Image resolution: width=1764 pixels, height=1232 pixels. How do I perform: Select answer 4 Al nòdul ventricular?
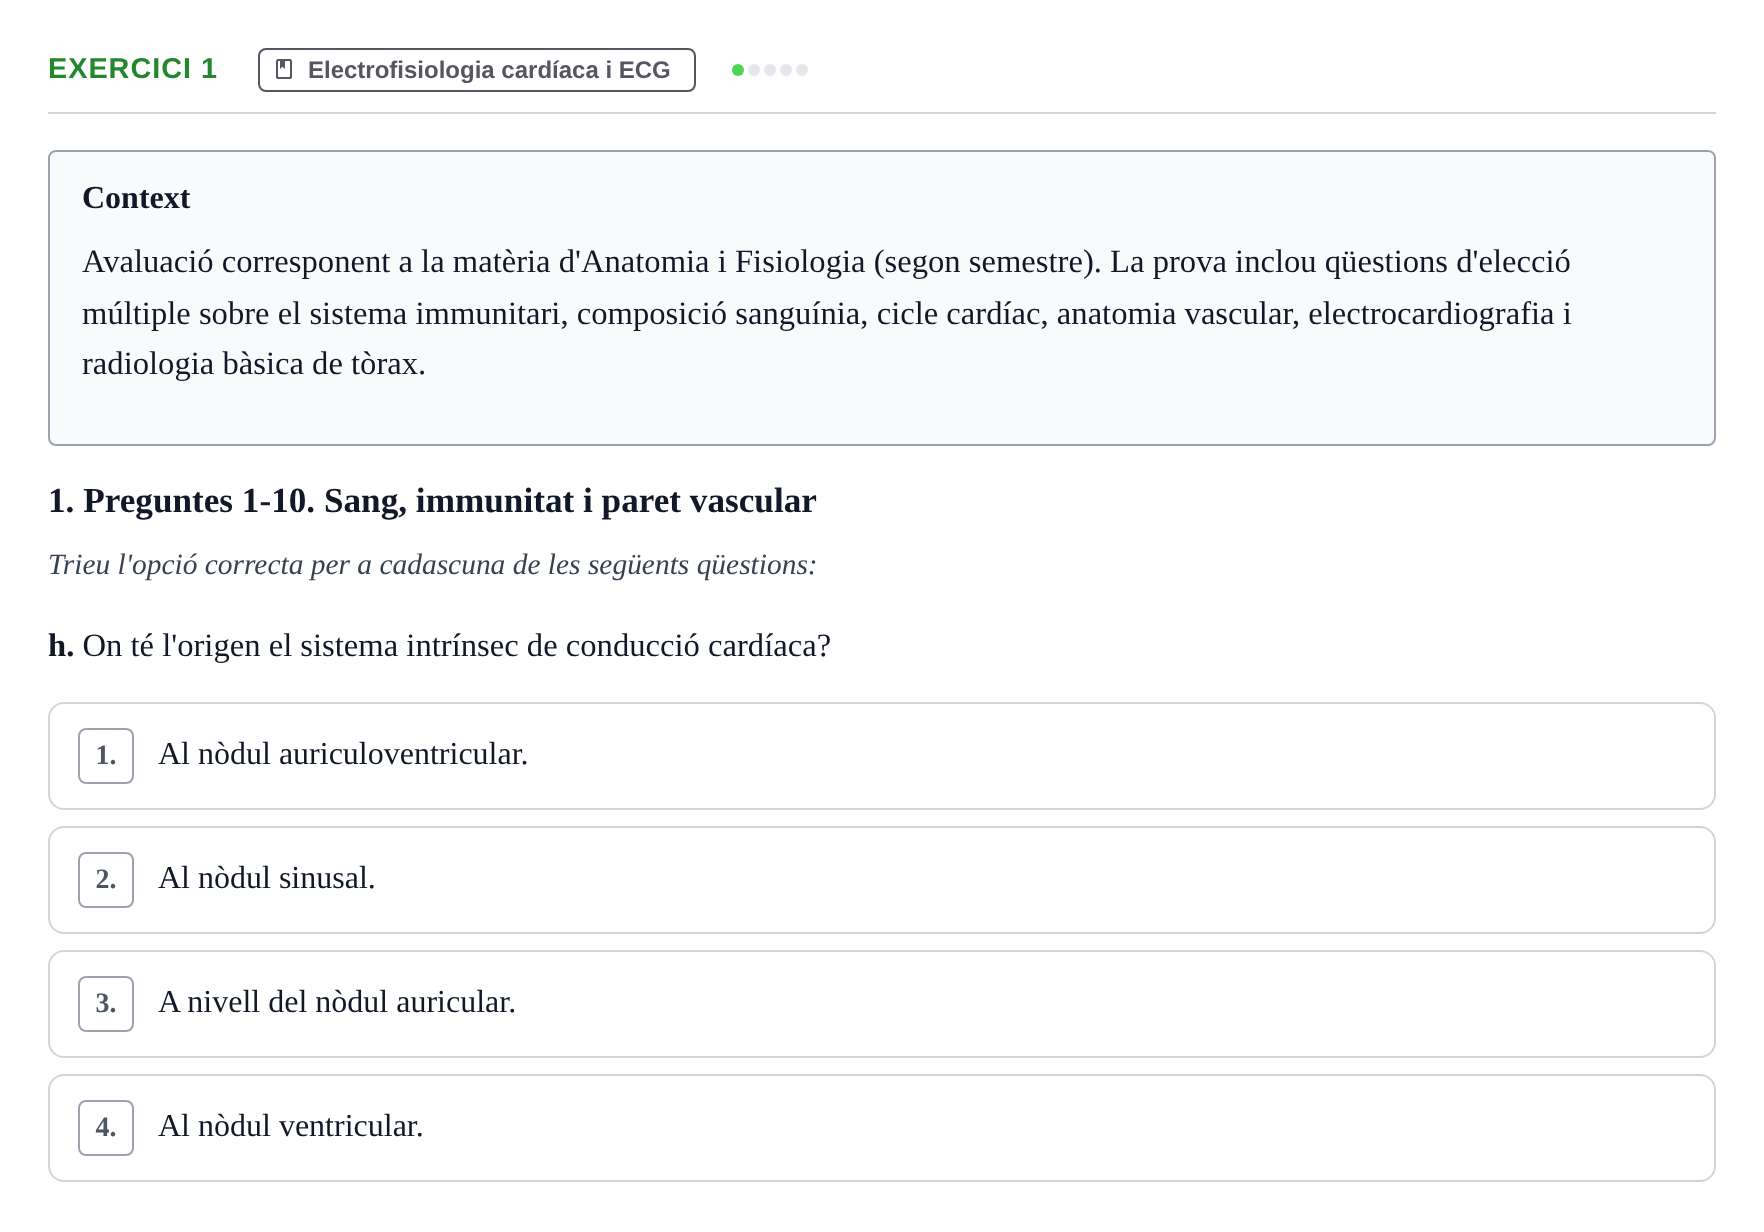(x=882, y=1128)
